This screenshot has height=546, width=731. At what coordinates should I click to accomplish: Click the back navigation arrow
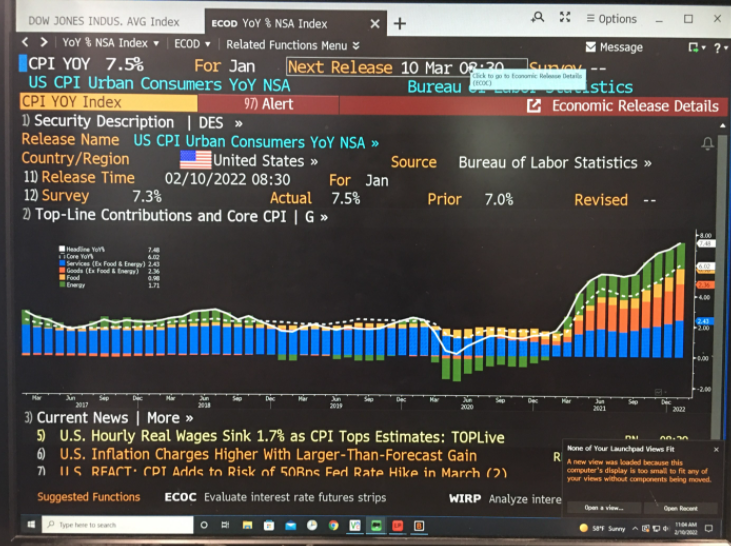pos(27,43)
